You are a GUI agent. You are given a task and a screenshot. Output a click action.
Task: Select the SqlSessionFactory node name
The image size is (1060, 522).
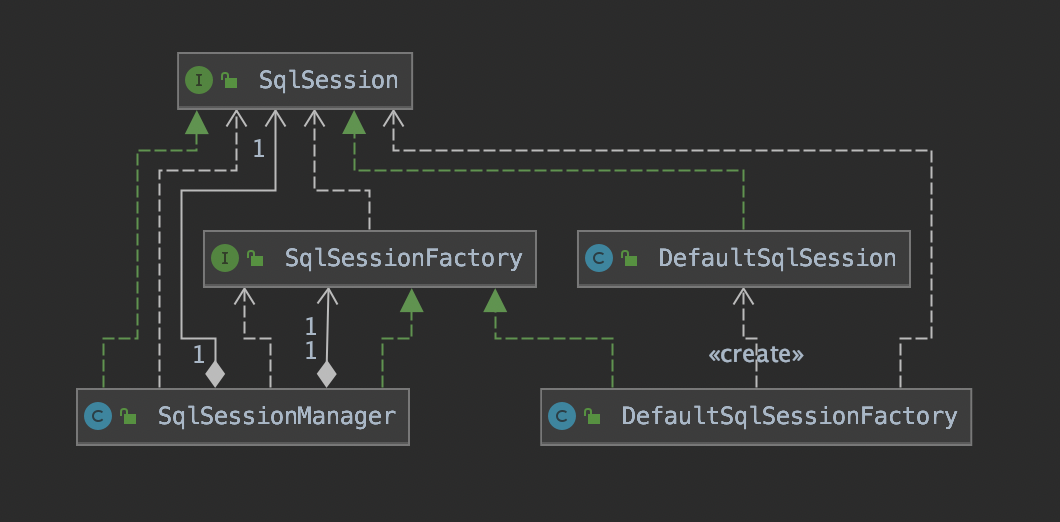point(403,259)
